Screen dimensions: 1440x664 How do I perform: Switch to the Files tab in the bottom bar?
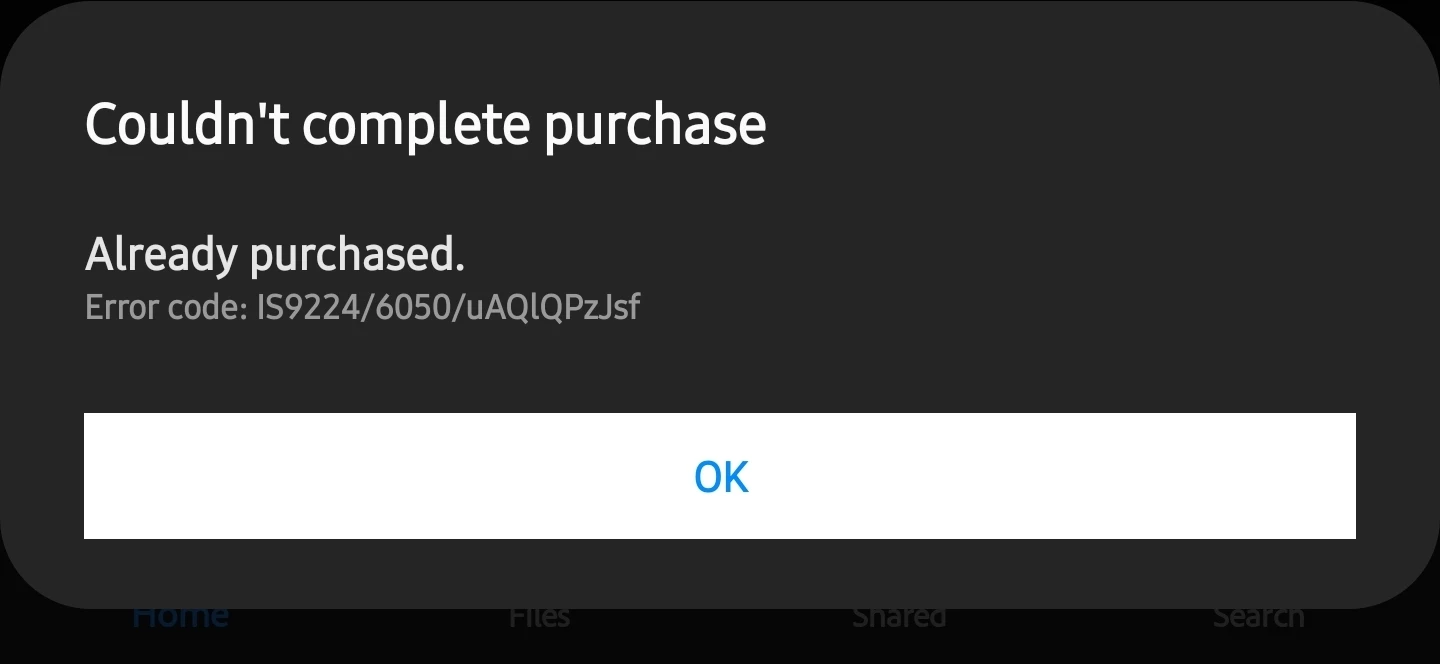coord(540,617)
